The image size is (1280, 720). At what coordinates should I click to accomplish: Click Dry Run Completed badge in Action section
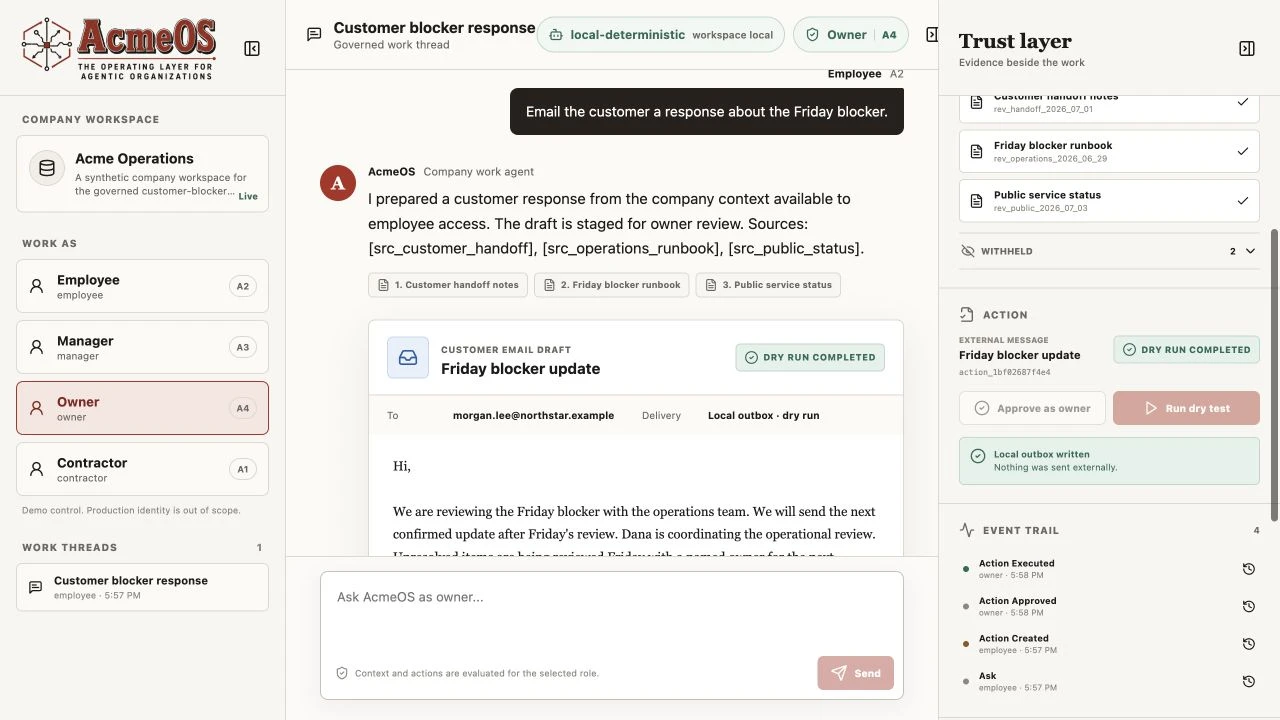(x=1187, y=350)
